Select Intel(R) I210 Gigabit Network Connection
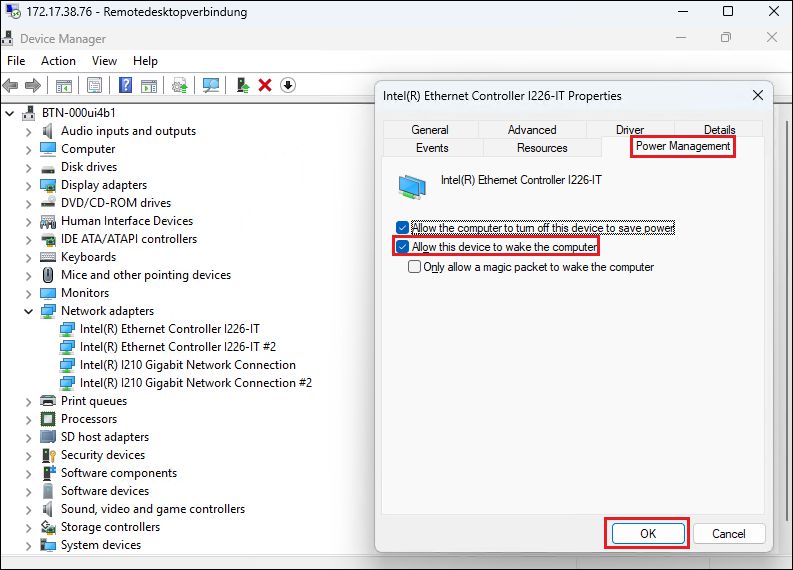This screenshot has width=793, height=570. [188, 365]
